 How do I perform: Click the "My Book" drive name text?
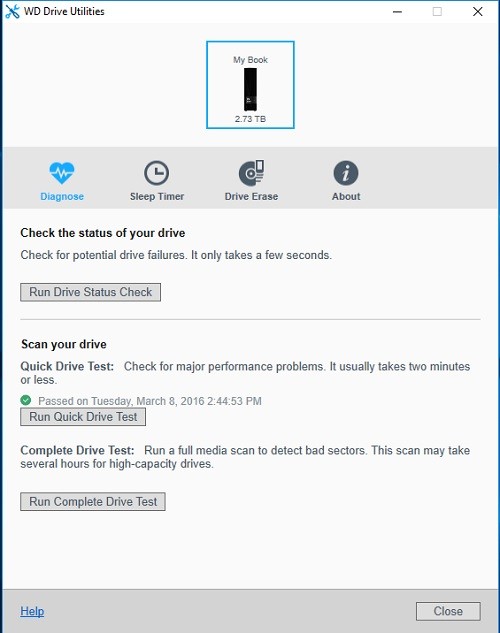[250, 60]
